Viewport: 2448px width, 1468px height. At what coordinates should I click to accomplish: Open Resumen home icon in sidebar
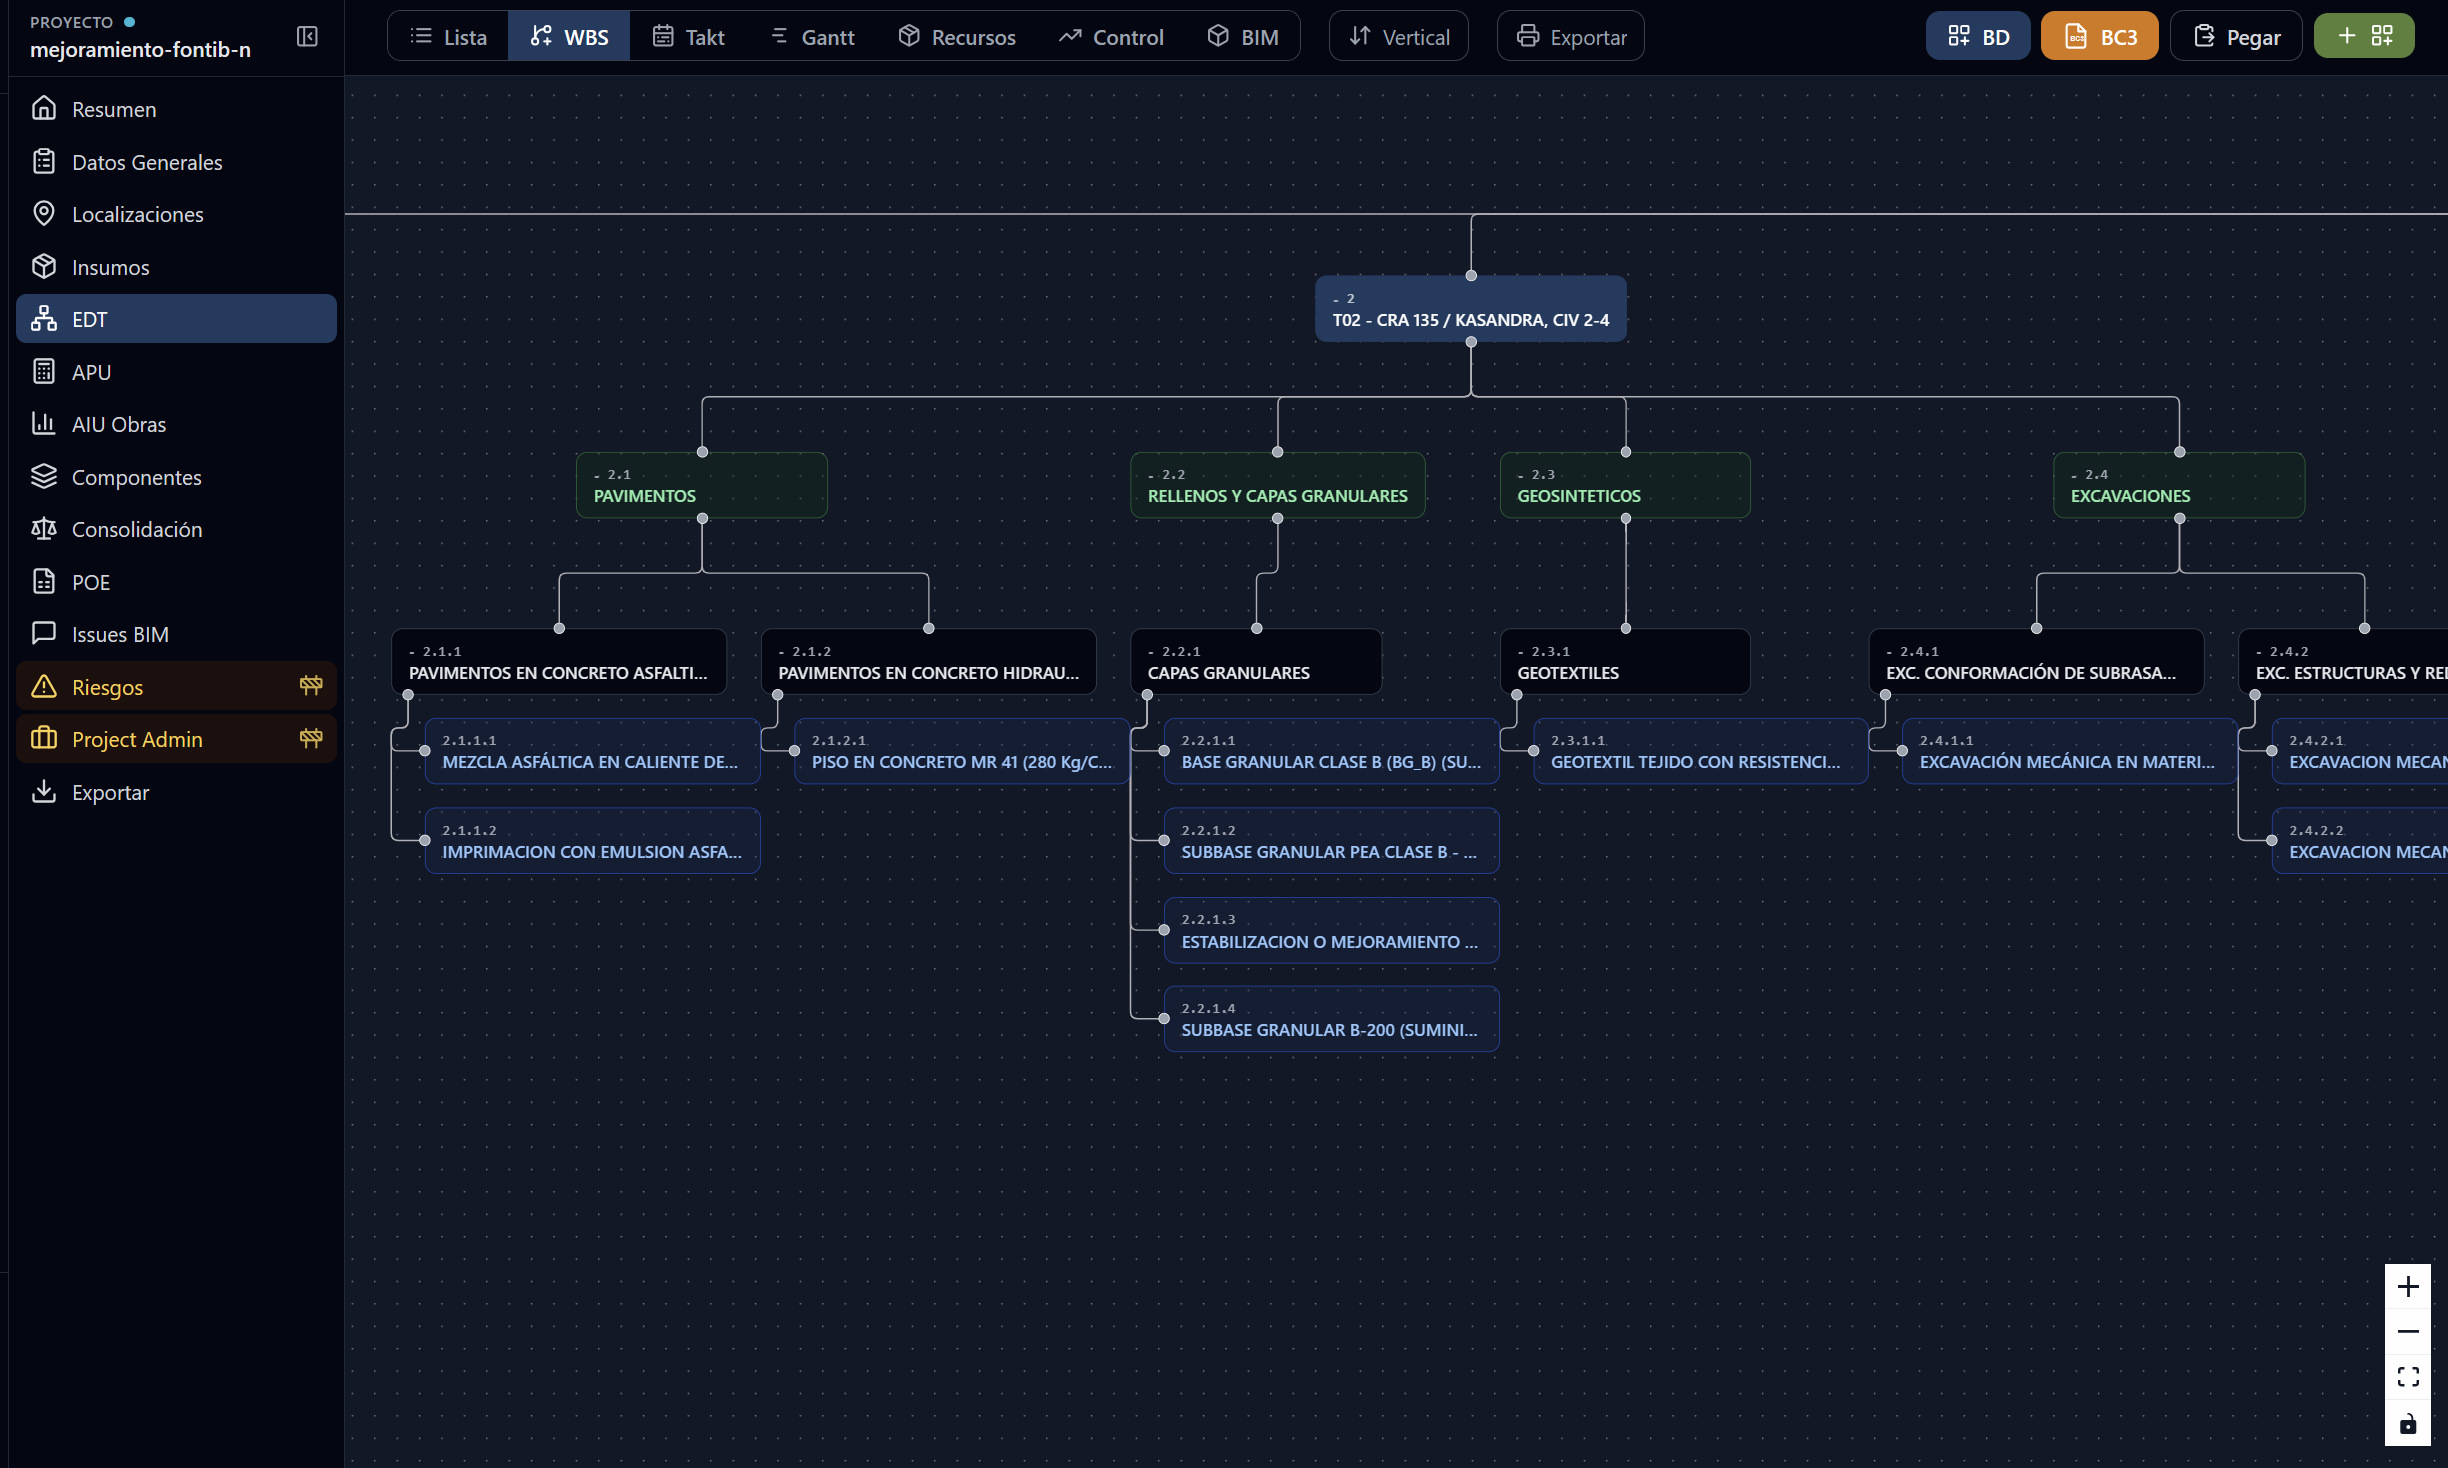[x=44, y=108]
